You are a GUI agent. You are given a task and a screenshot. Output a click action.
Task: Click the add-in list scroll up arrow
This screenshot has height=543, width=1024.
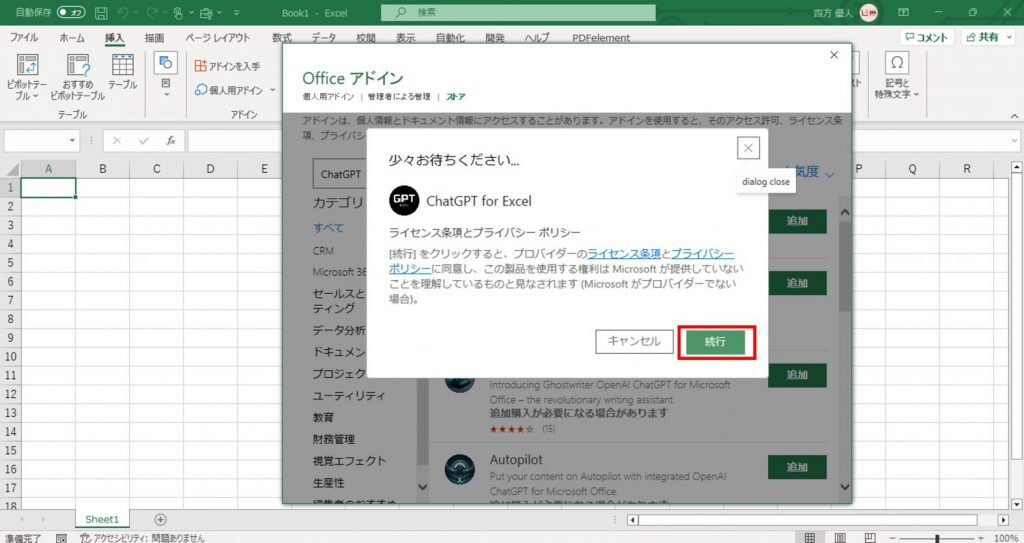click(x=844, y=212)
